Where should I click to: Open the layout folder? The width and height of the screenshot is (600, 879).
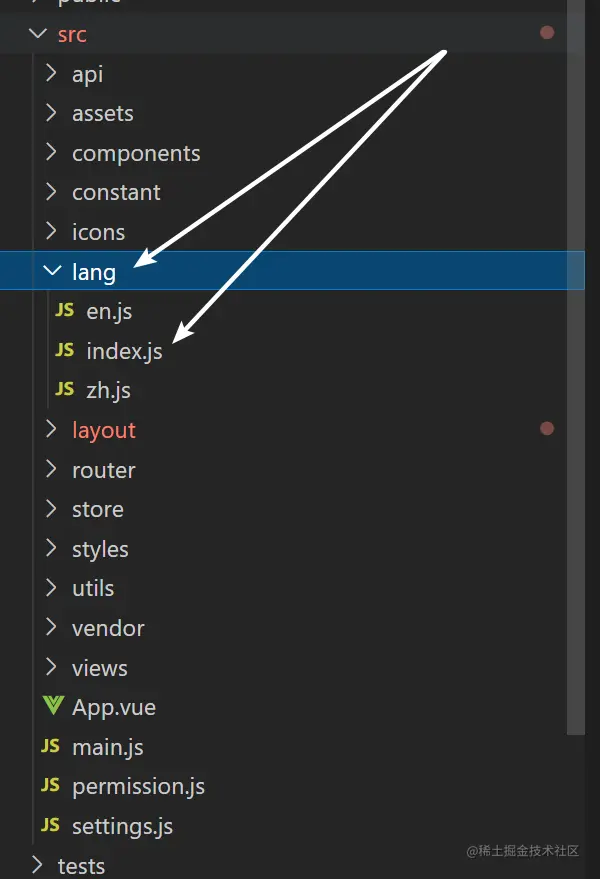pos(103,430)
